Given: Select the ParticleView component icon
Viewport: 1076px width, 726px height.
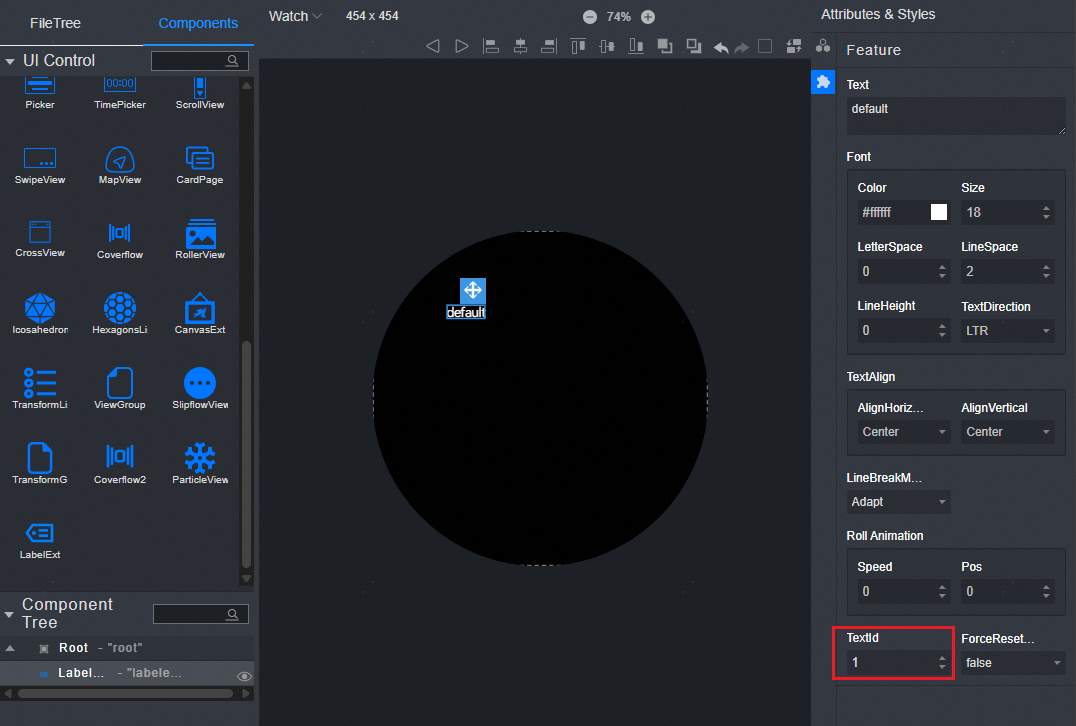Looking at the screenshot, I should coord(200,458).
